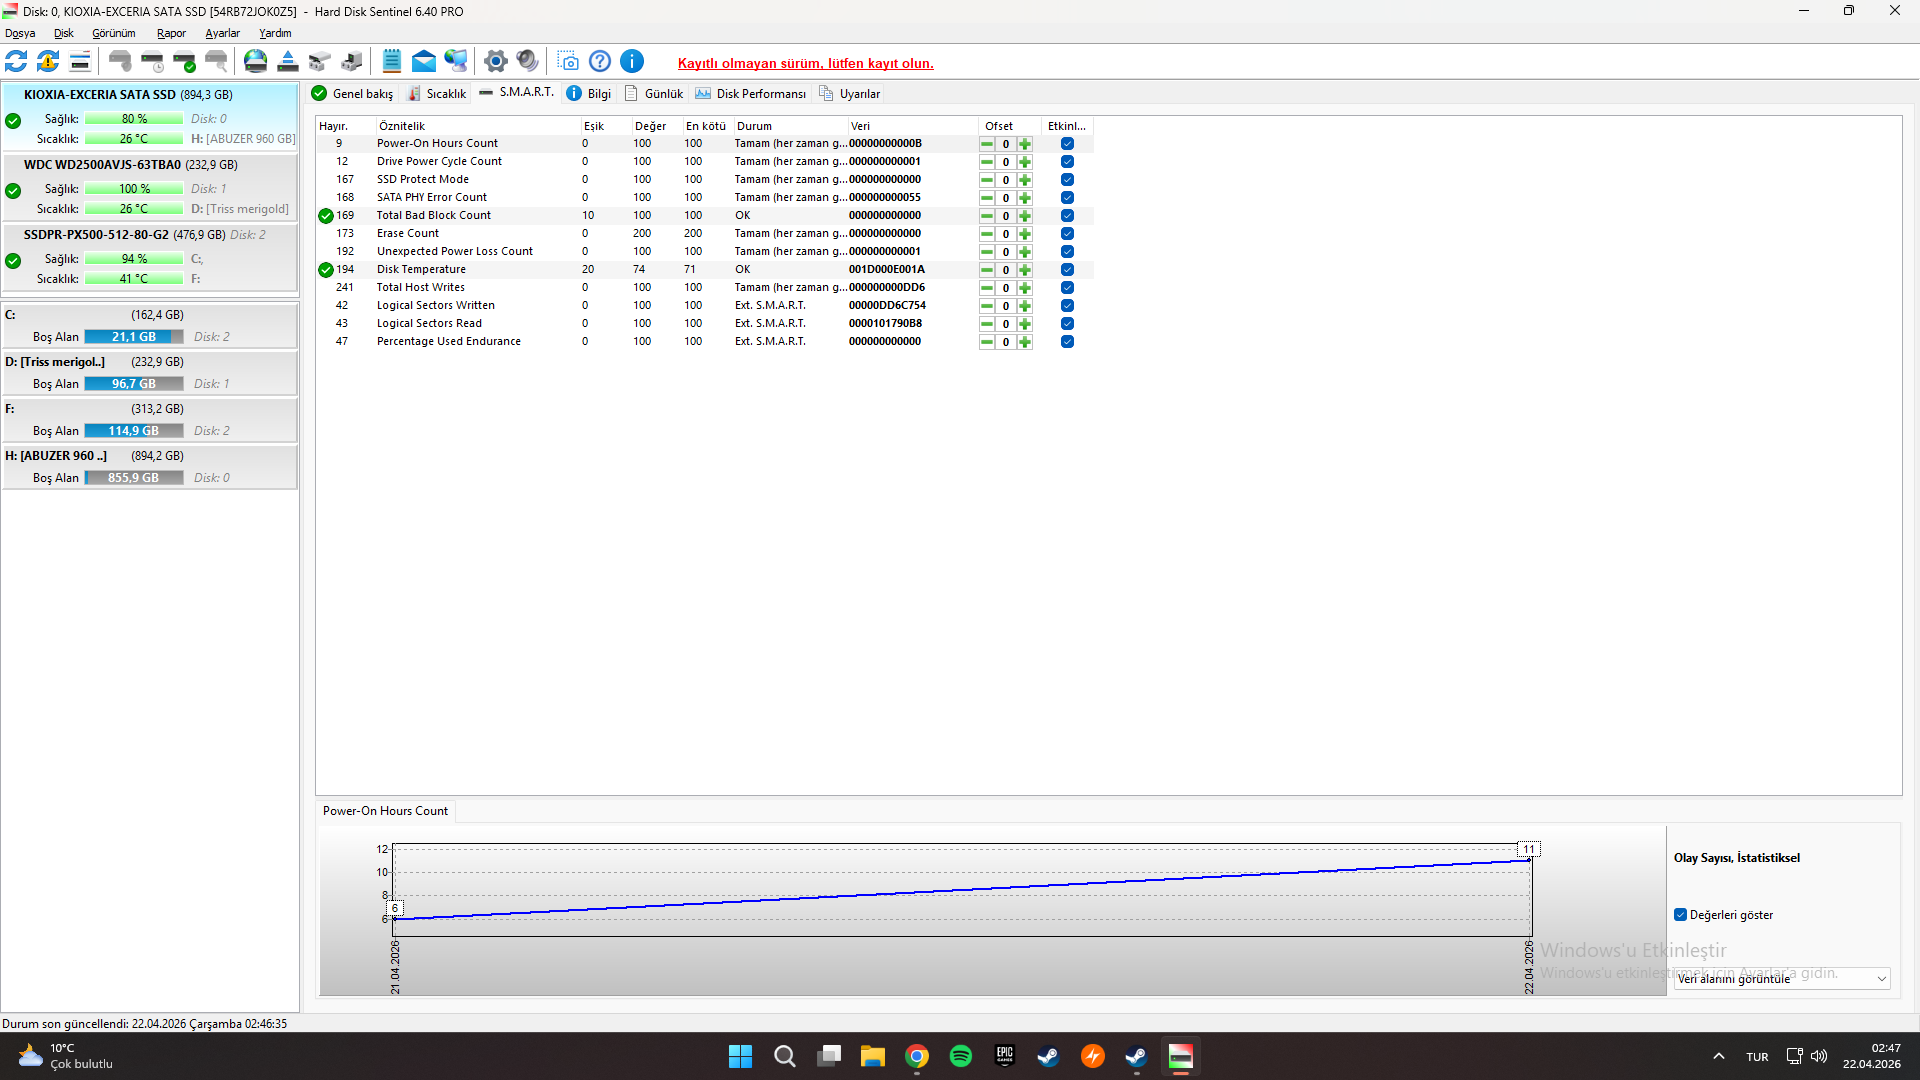The height and width of the screenshot is (1080, 1920).
Task: Toggle enabled checkbox for Total Bad Block Count
Action: click(1067, 216)
